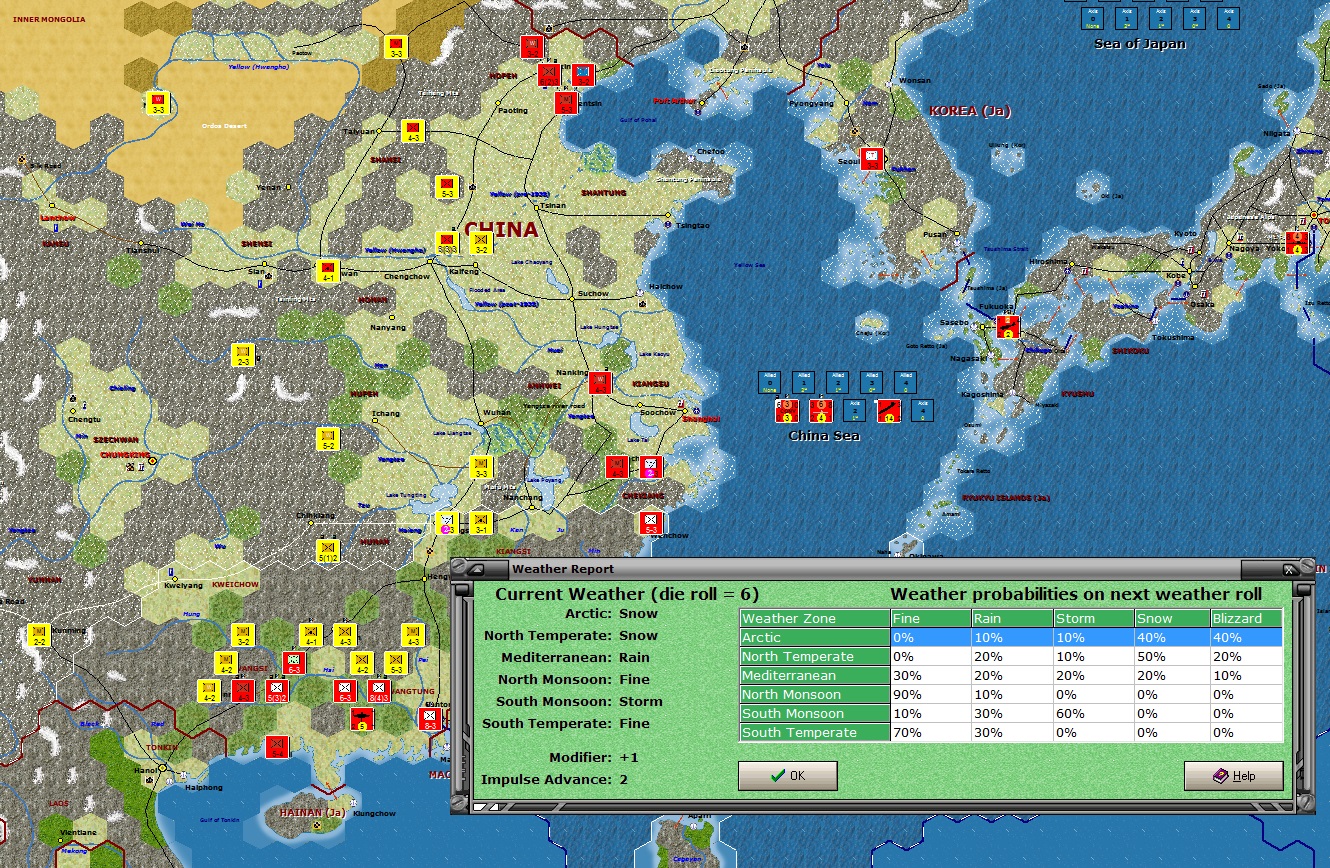Screen dimensions: 1330x868
Task: Select the yellow 3-2 unit near Kaifeng
Action: tap(481, 243)
